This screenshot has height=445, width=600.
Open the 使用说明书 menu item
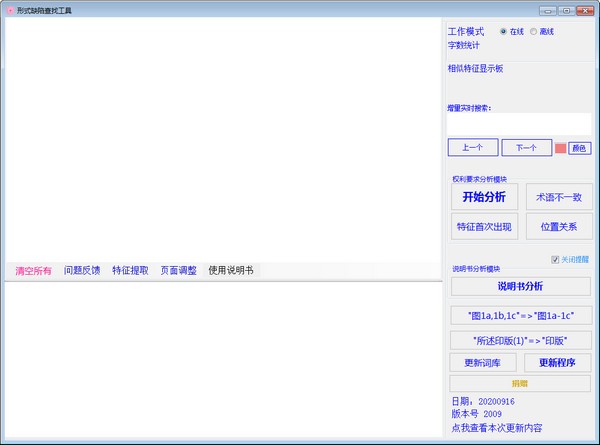tap(231, 270)
